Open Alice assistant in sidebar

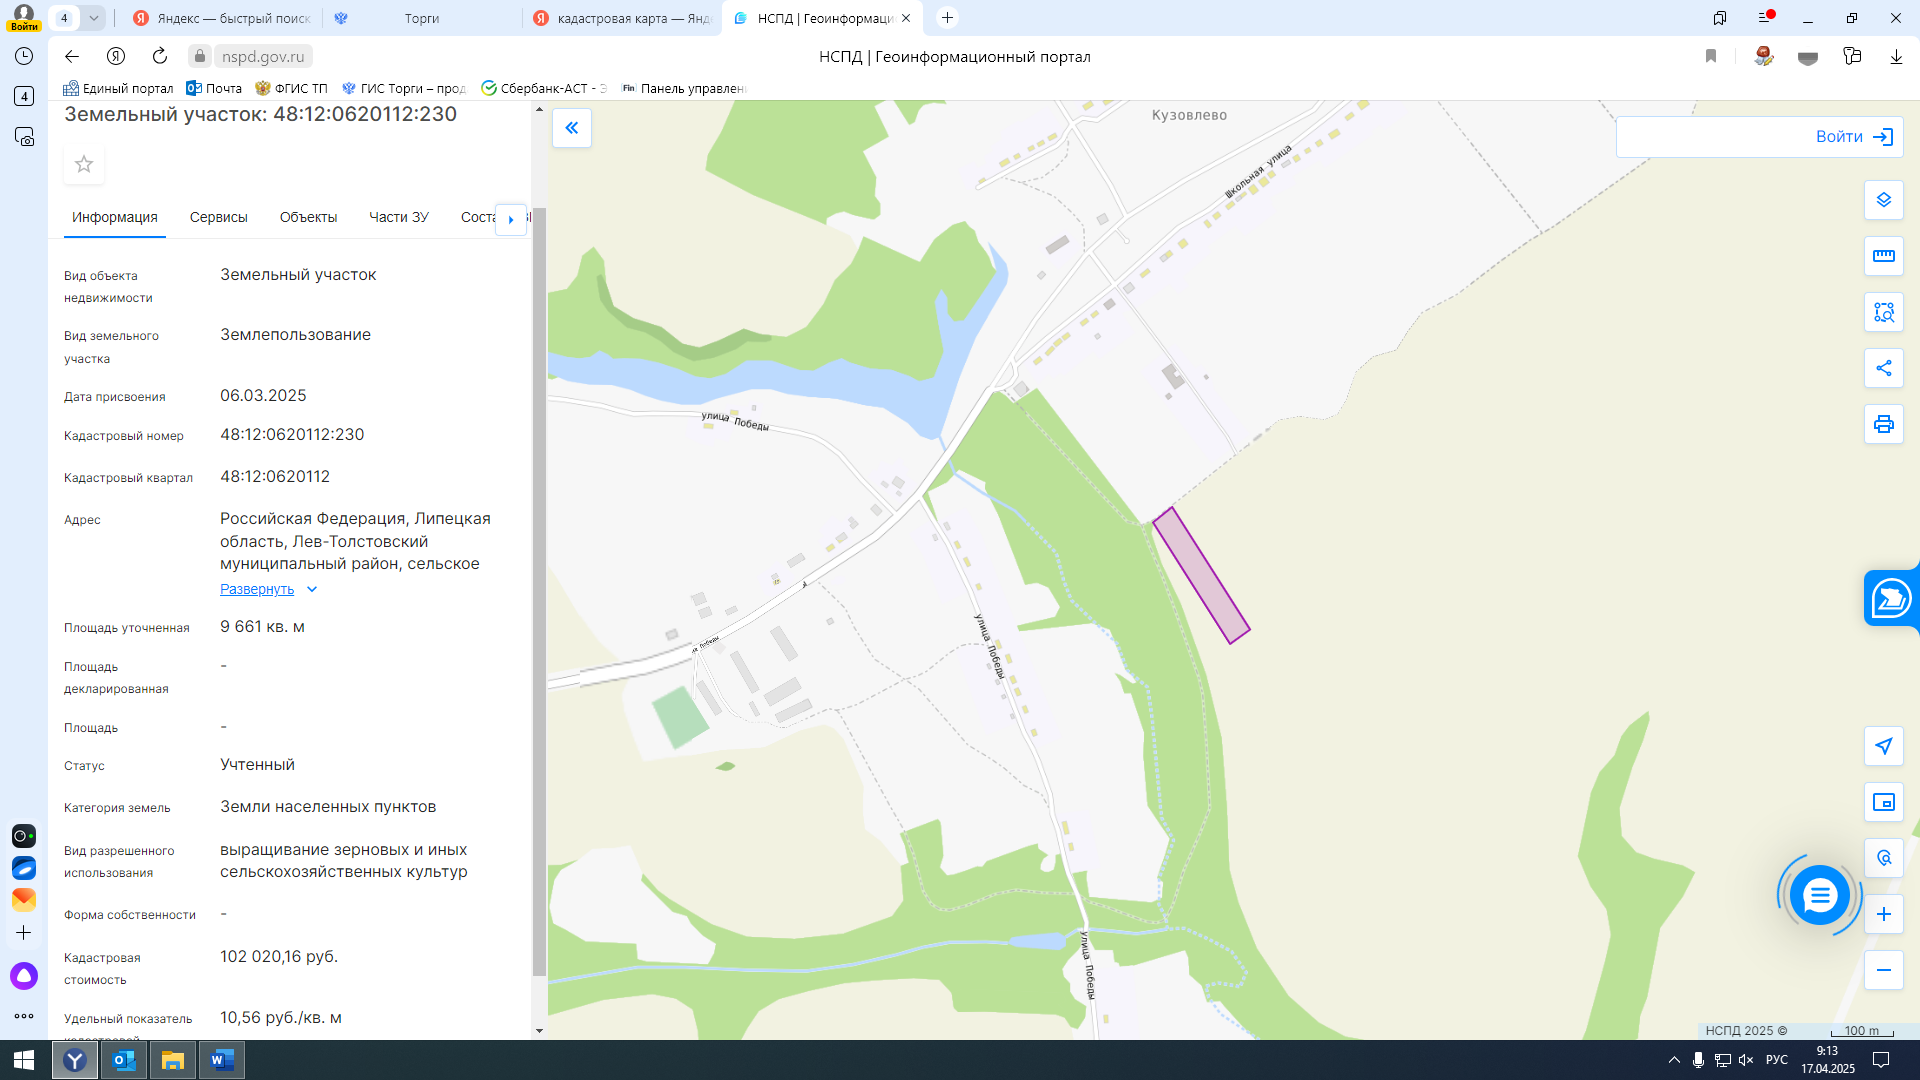tap(24, 976)
